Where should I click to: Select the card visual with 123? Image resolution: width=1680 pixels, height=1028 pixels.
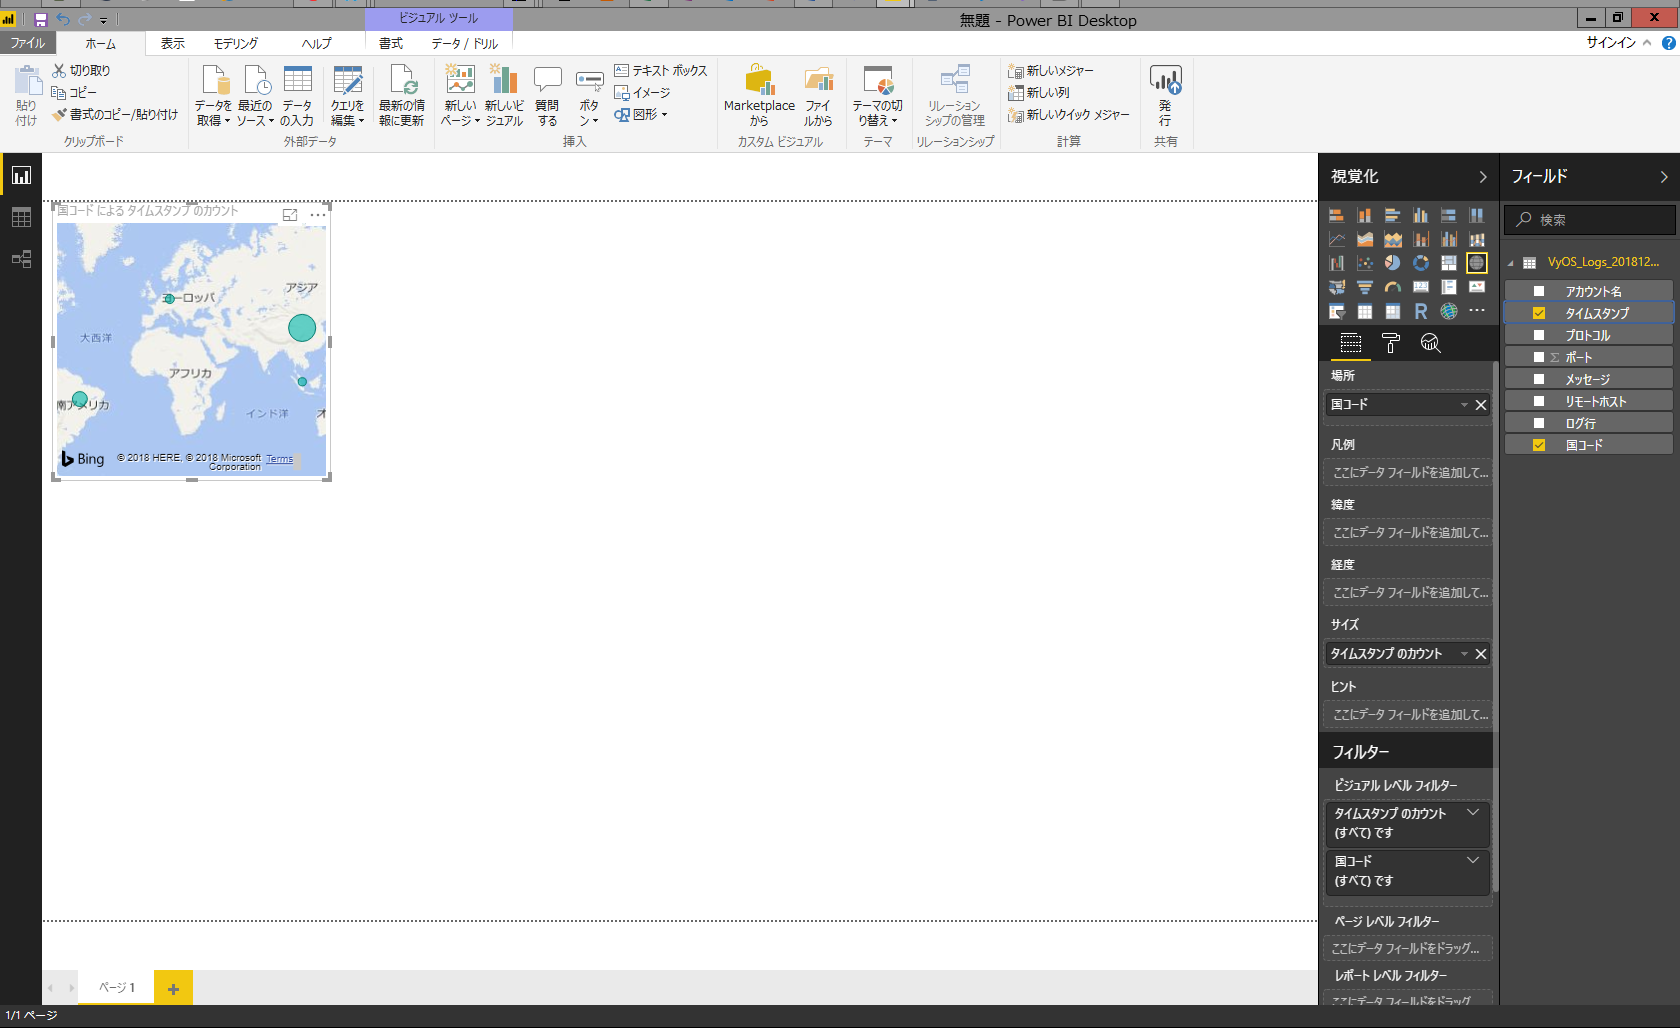1421,287
